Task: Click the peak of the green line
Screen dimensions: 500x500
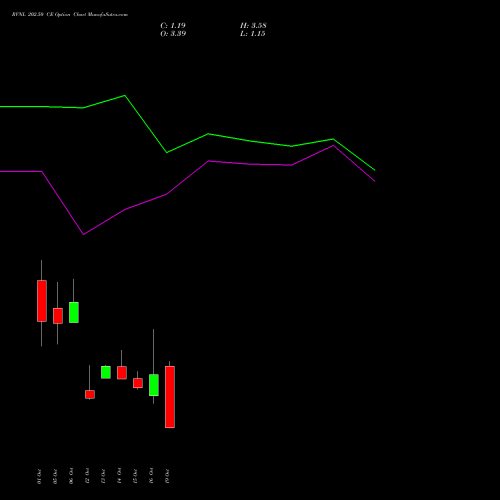Action: (x=125, y=96)
